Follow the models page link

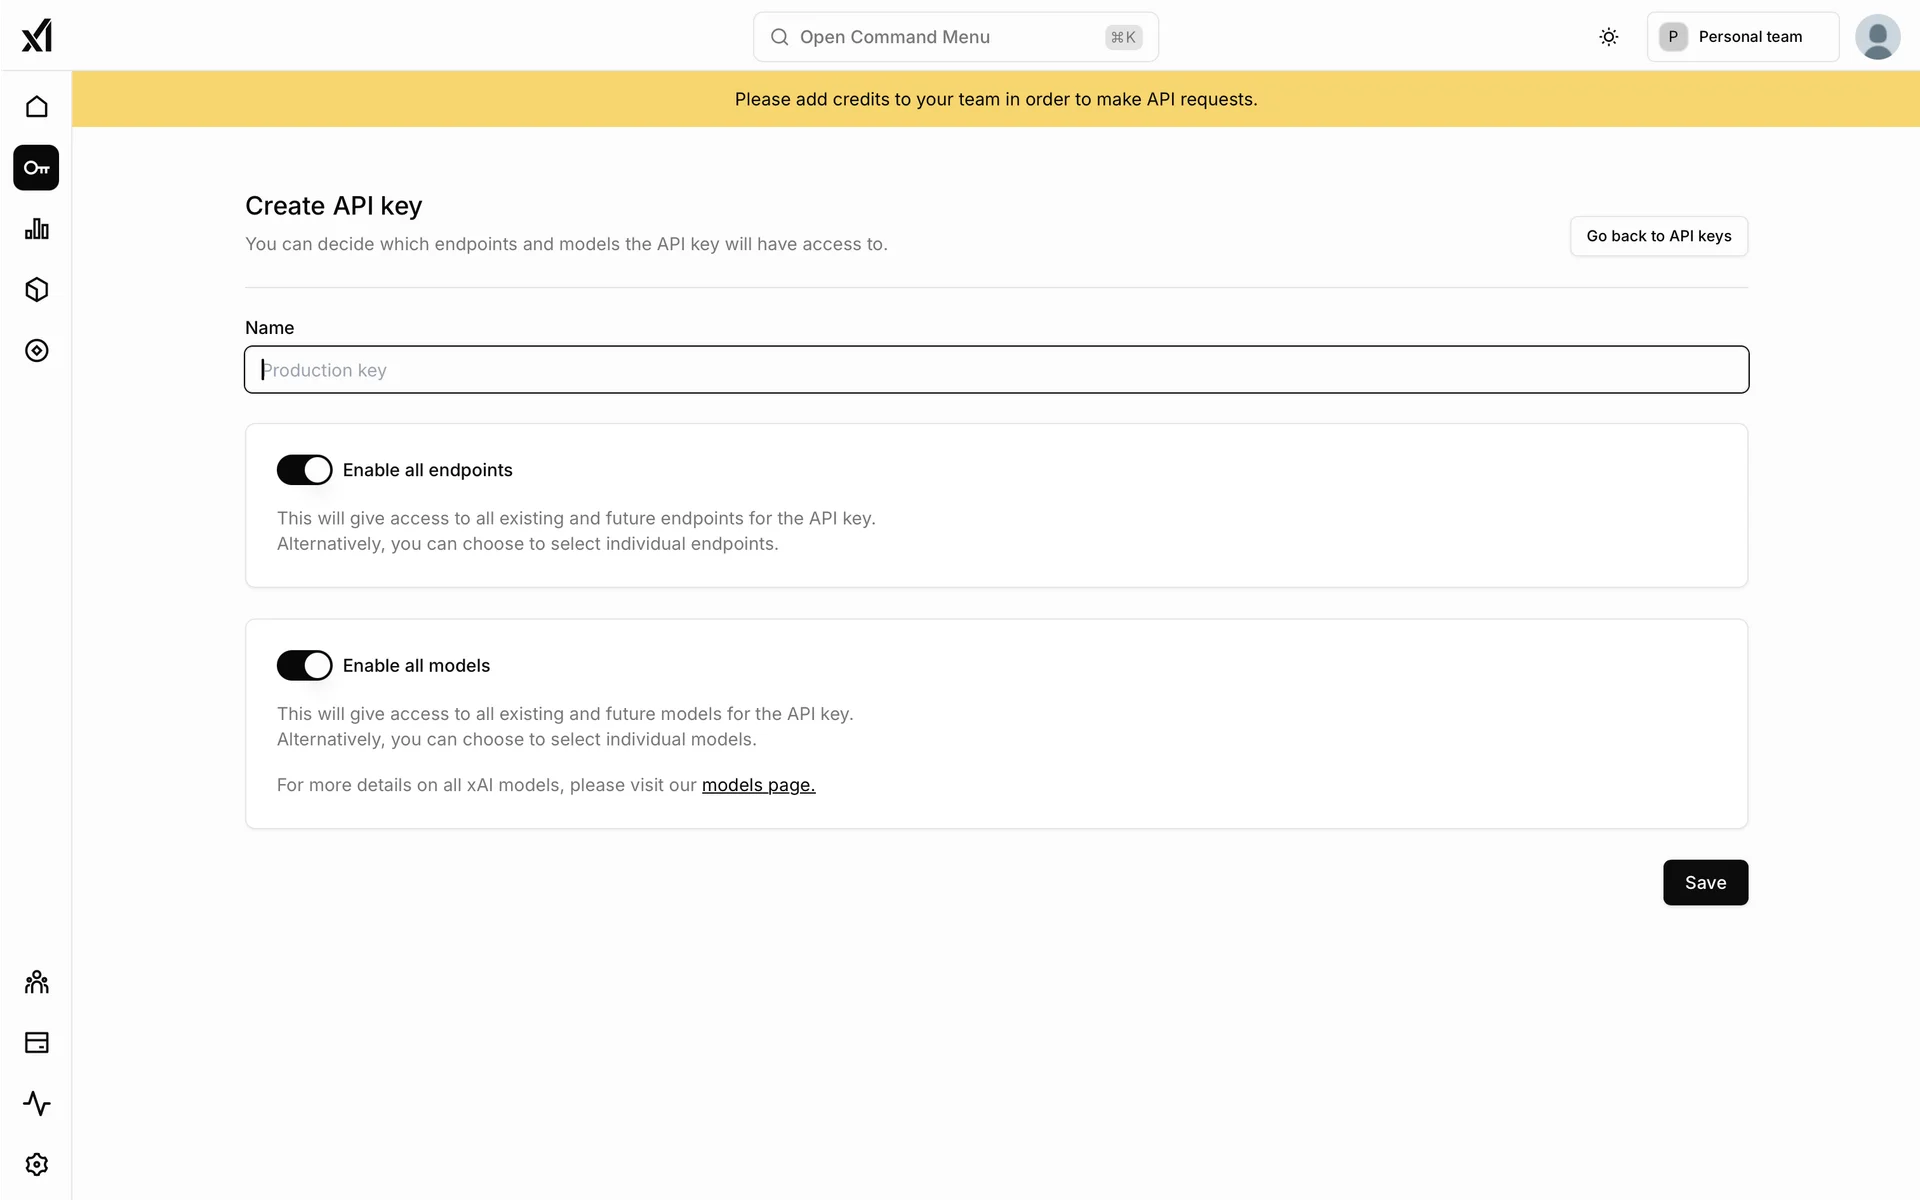[758, 786]
